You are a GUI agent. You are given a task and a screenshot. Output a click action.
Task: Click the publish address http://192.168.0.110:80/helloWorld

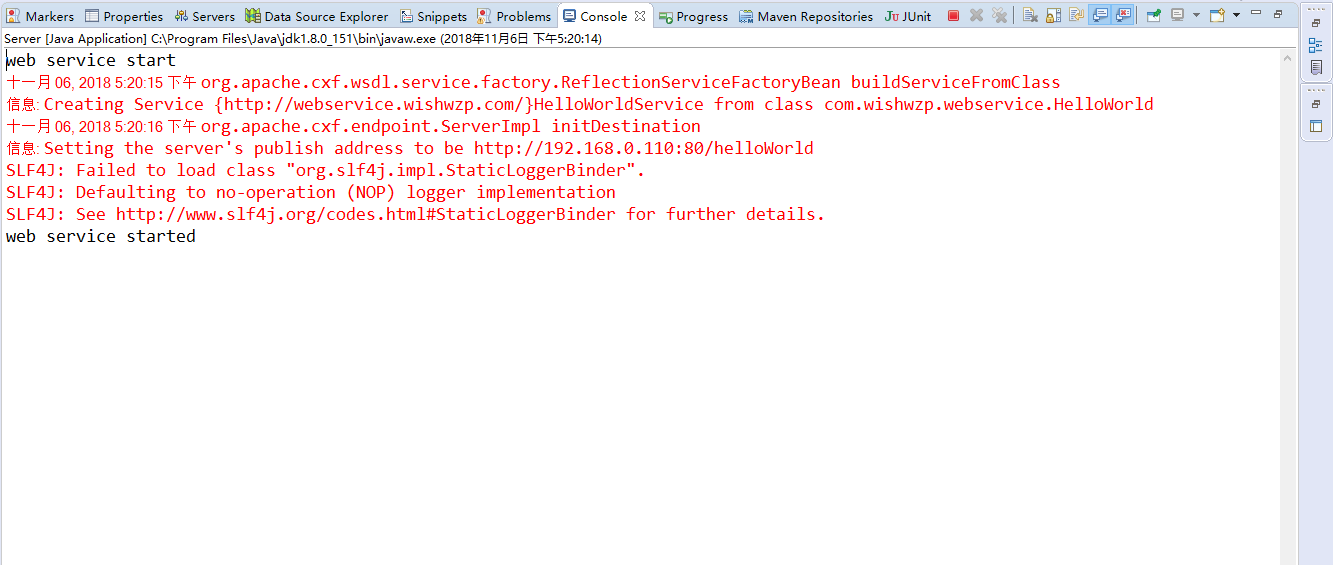(644, 148)
